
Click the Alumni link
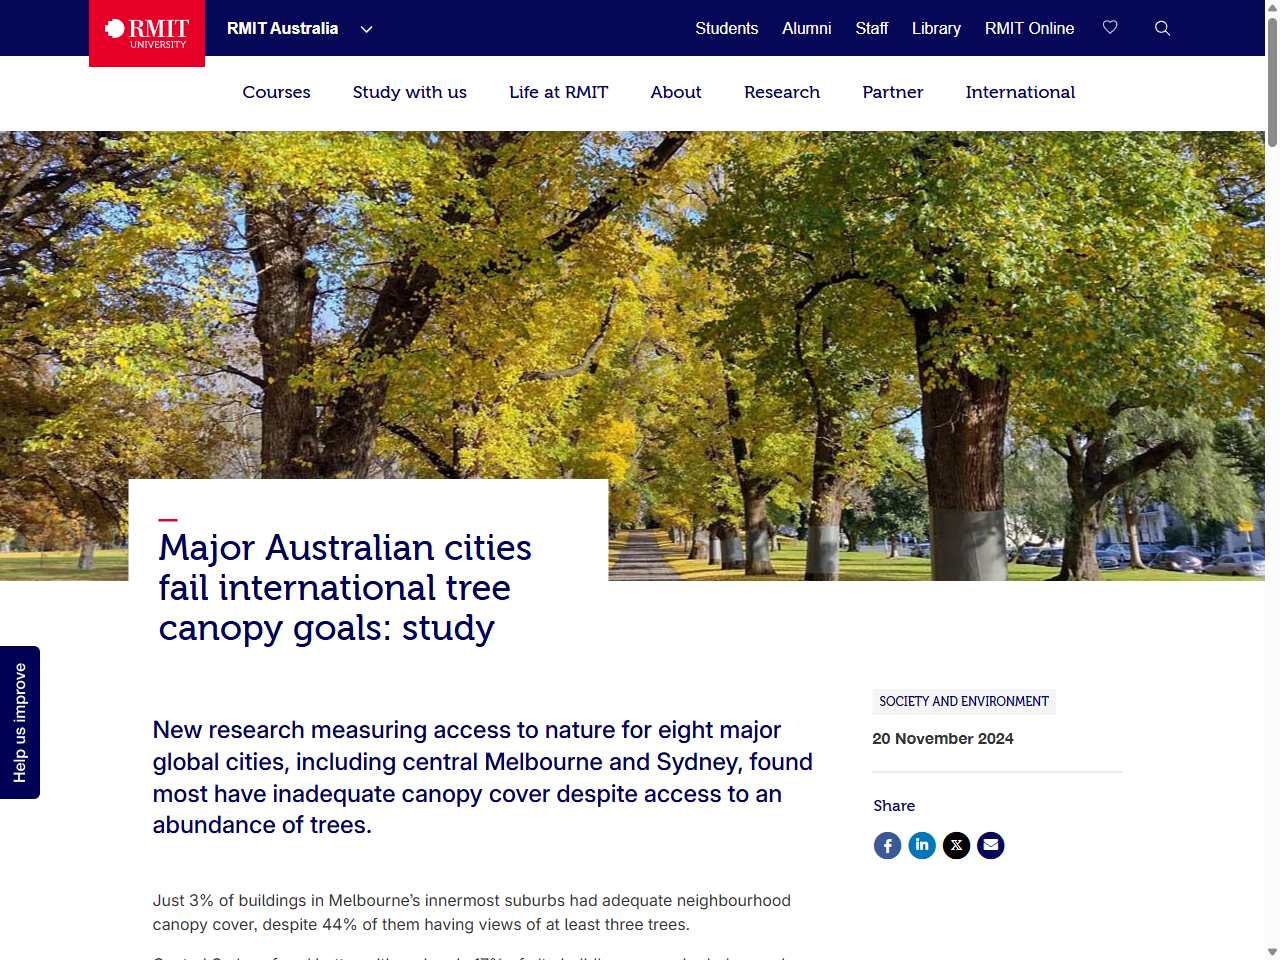point(806,28)
